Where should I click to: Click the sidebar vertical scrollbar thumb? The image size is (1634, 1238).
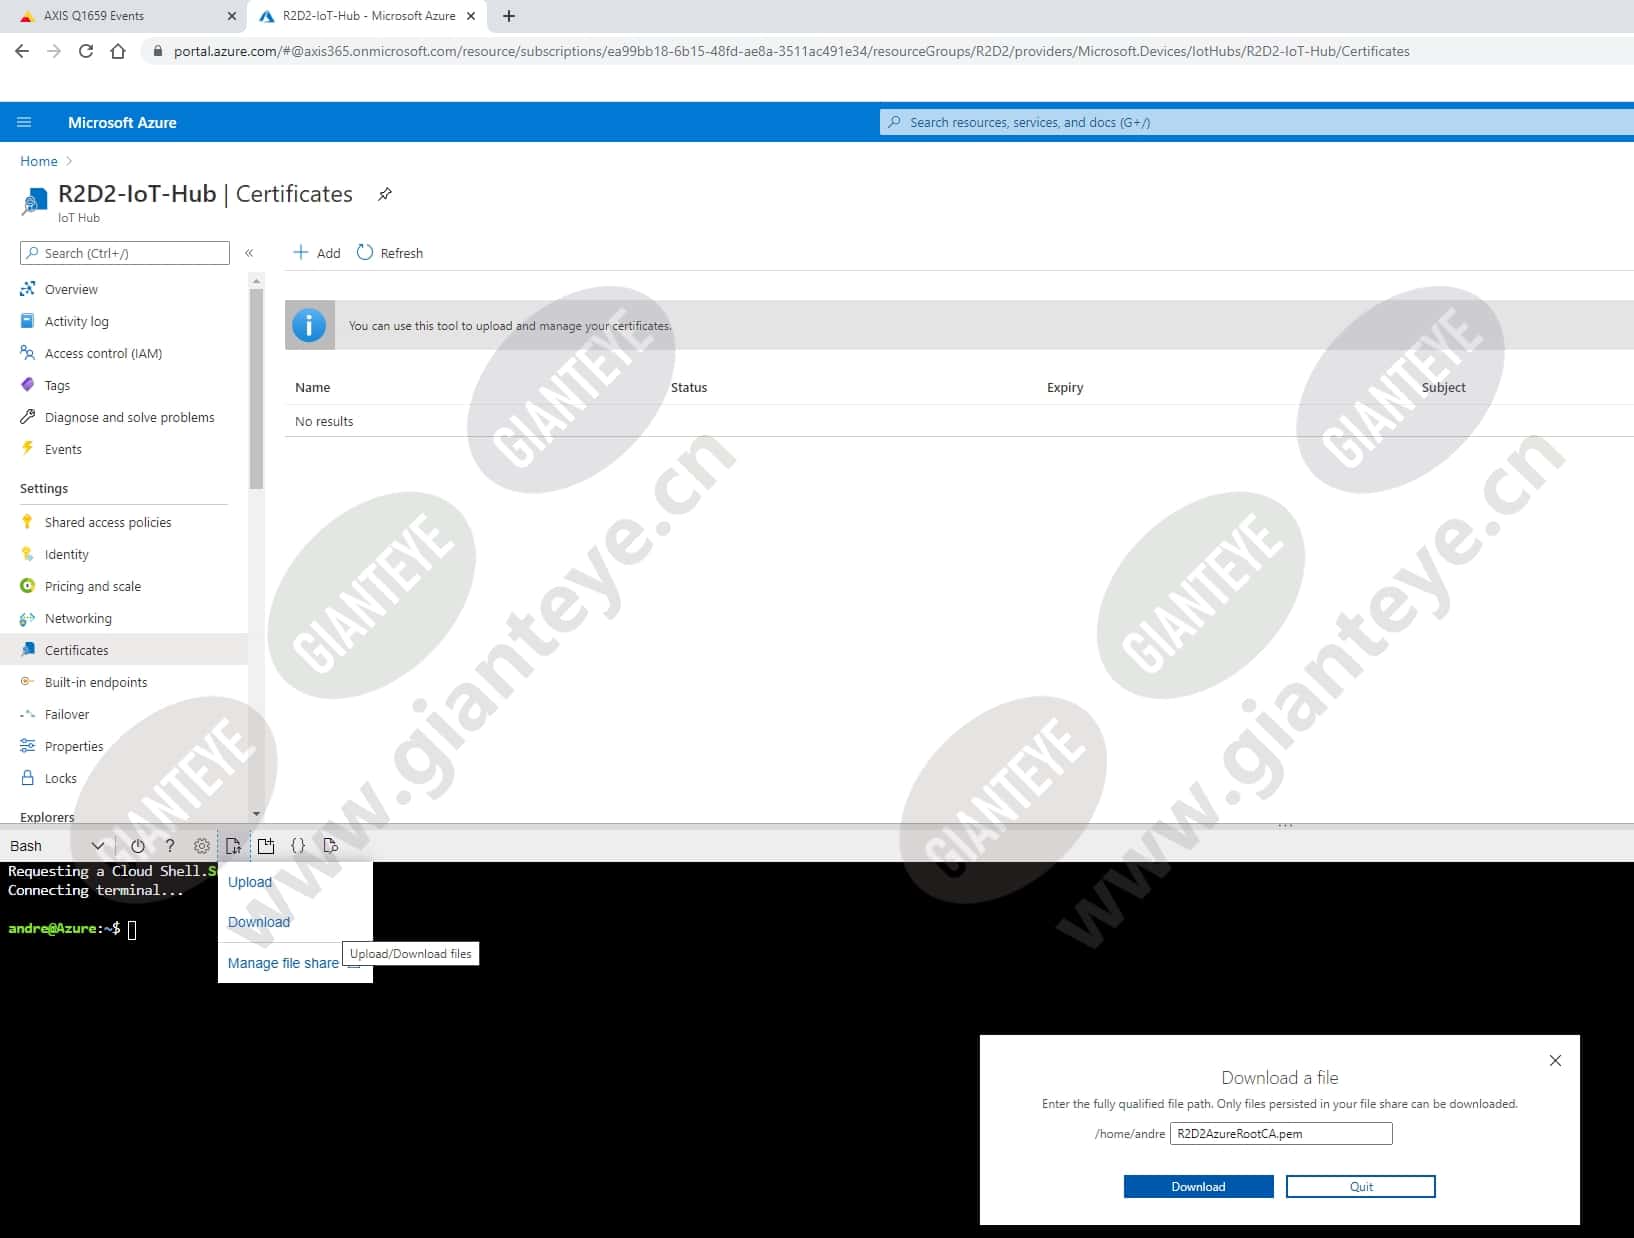coord(256,388)
